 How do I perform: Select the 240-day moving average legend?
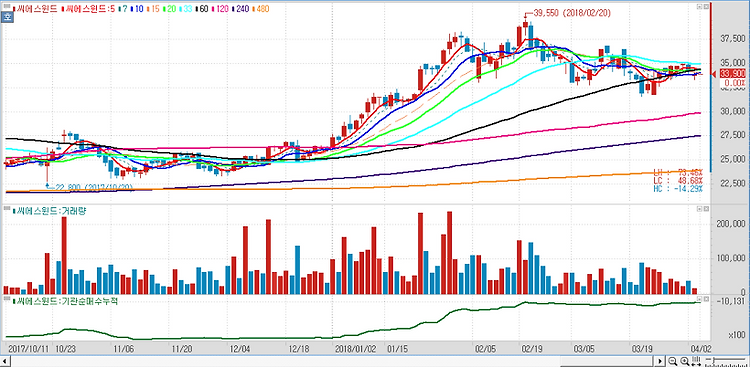(x=240, y=9)
